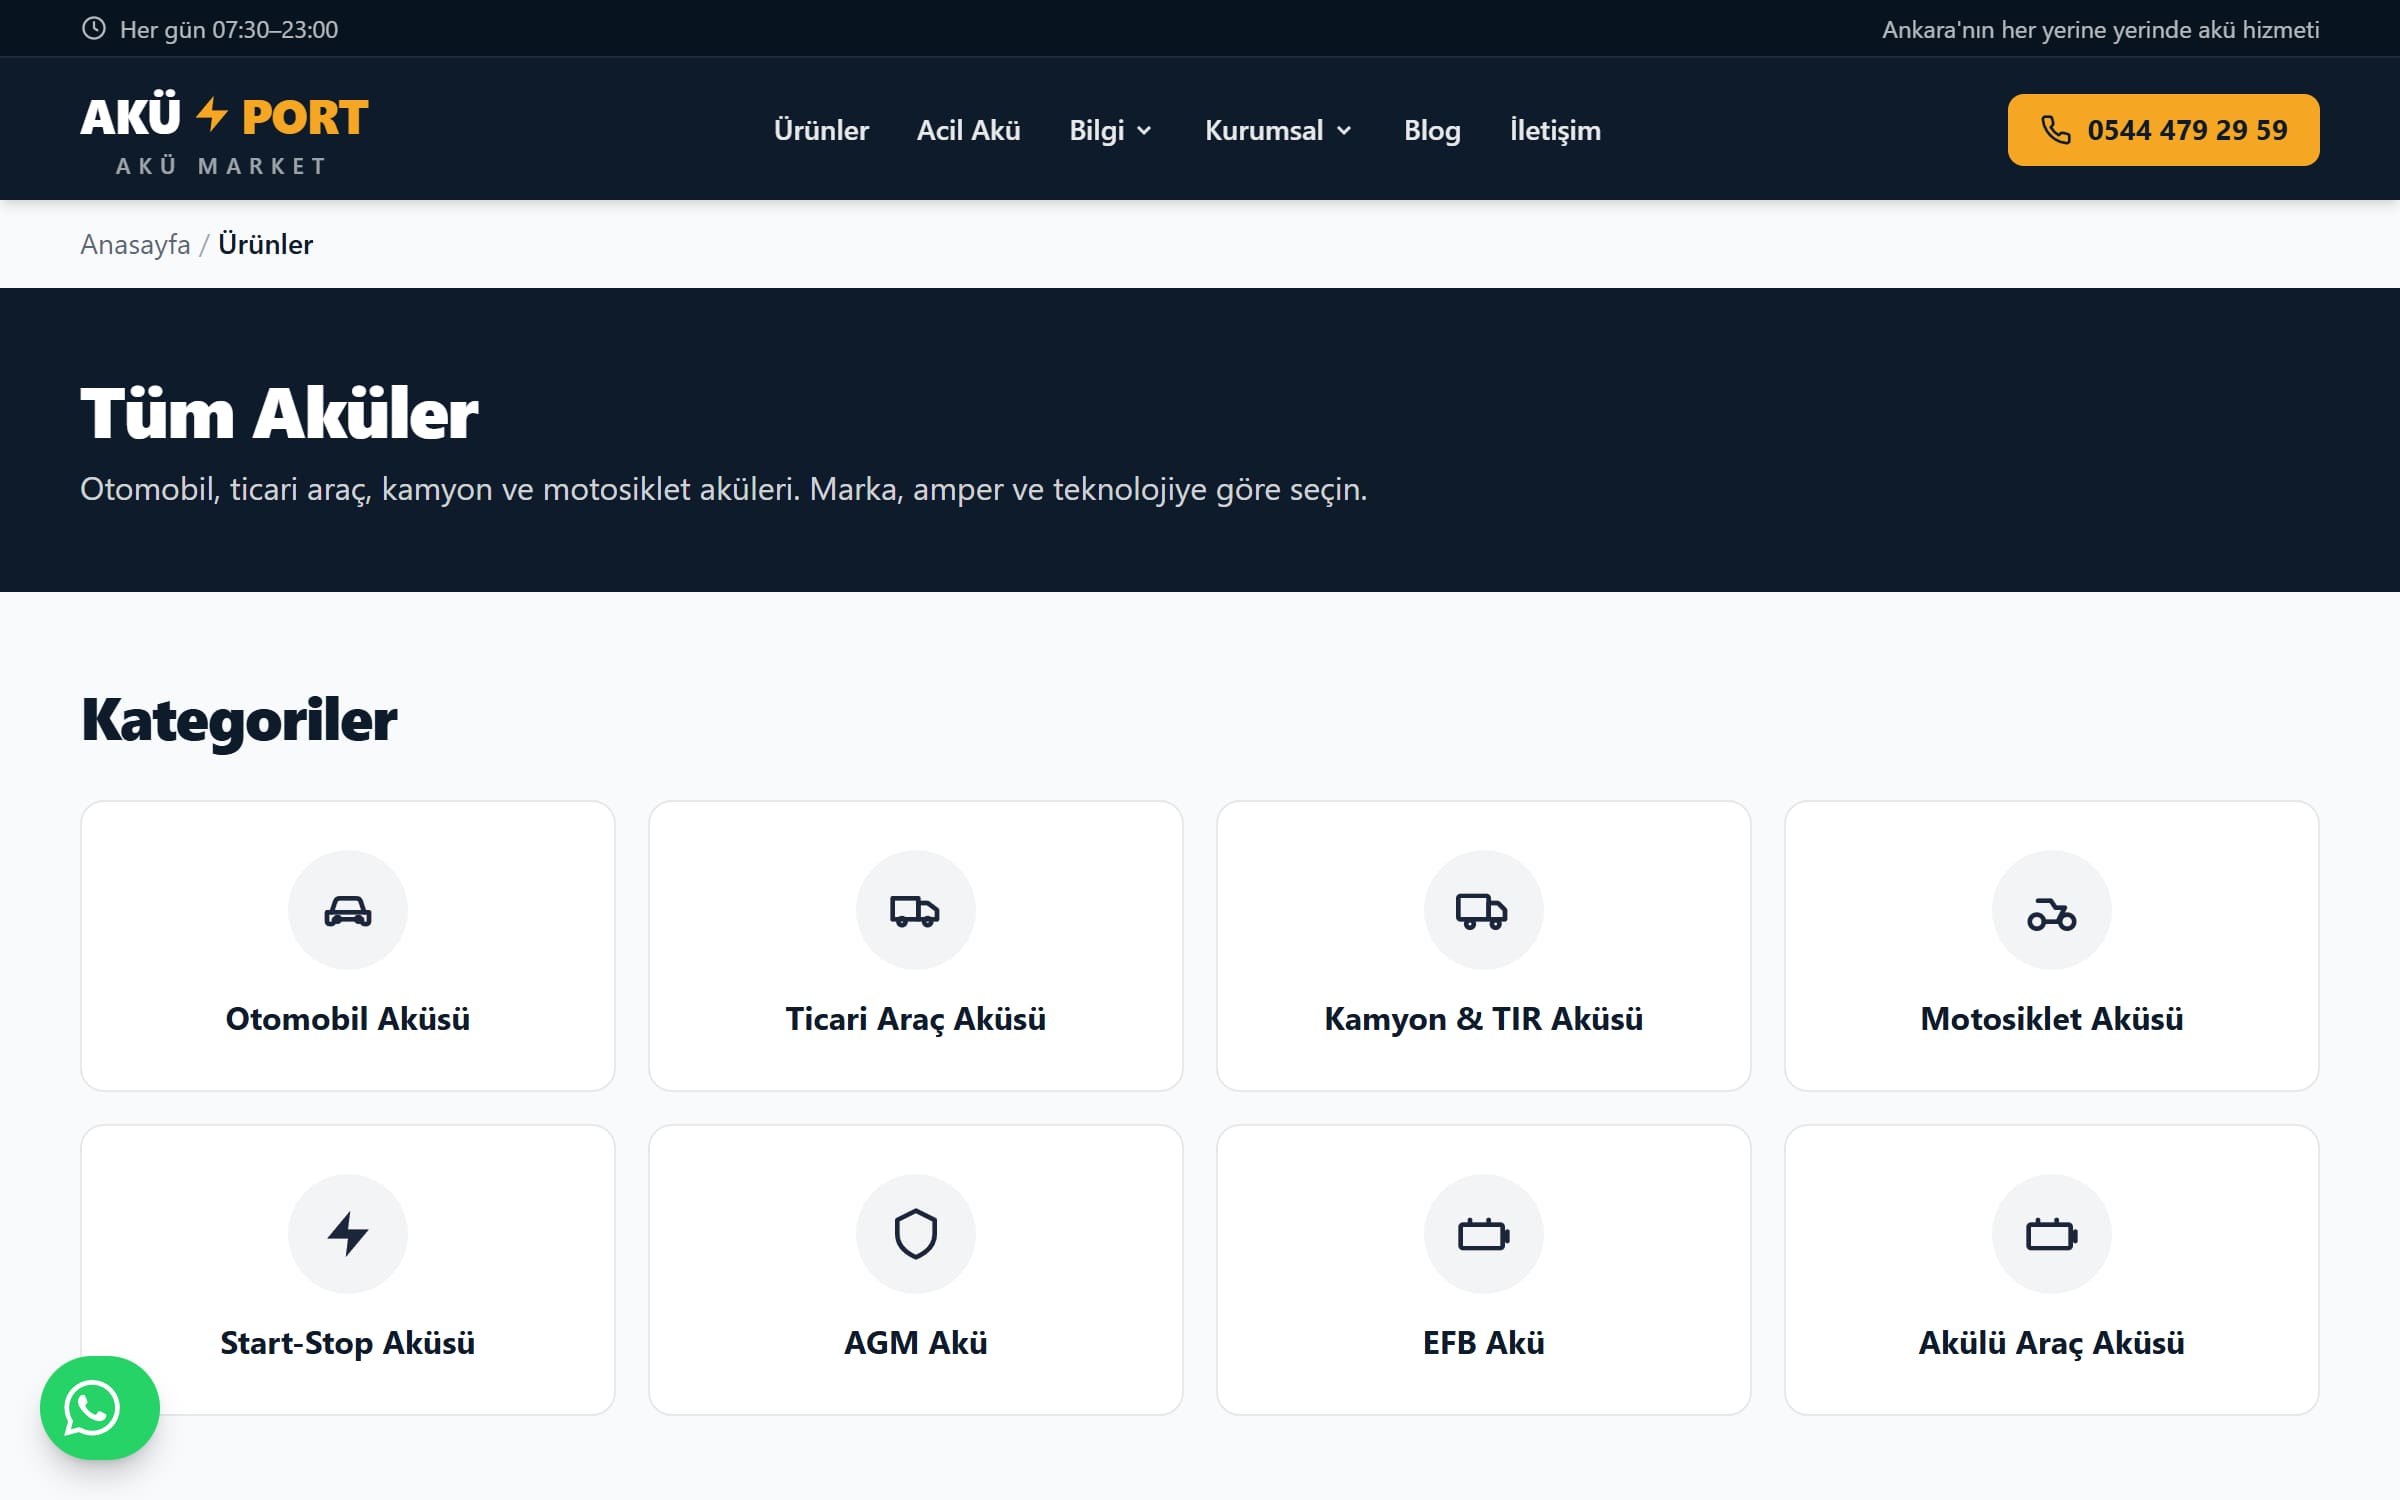
Task: Open the Blog menu link
Action: click(1432, 130)
